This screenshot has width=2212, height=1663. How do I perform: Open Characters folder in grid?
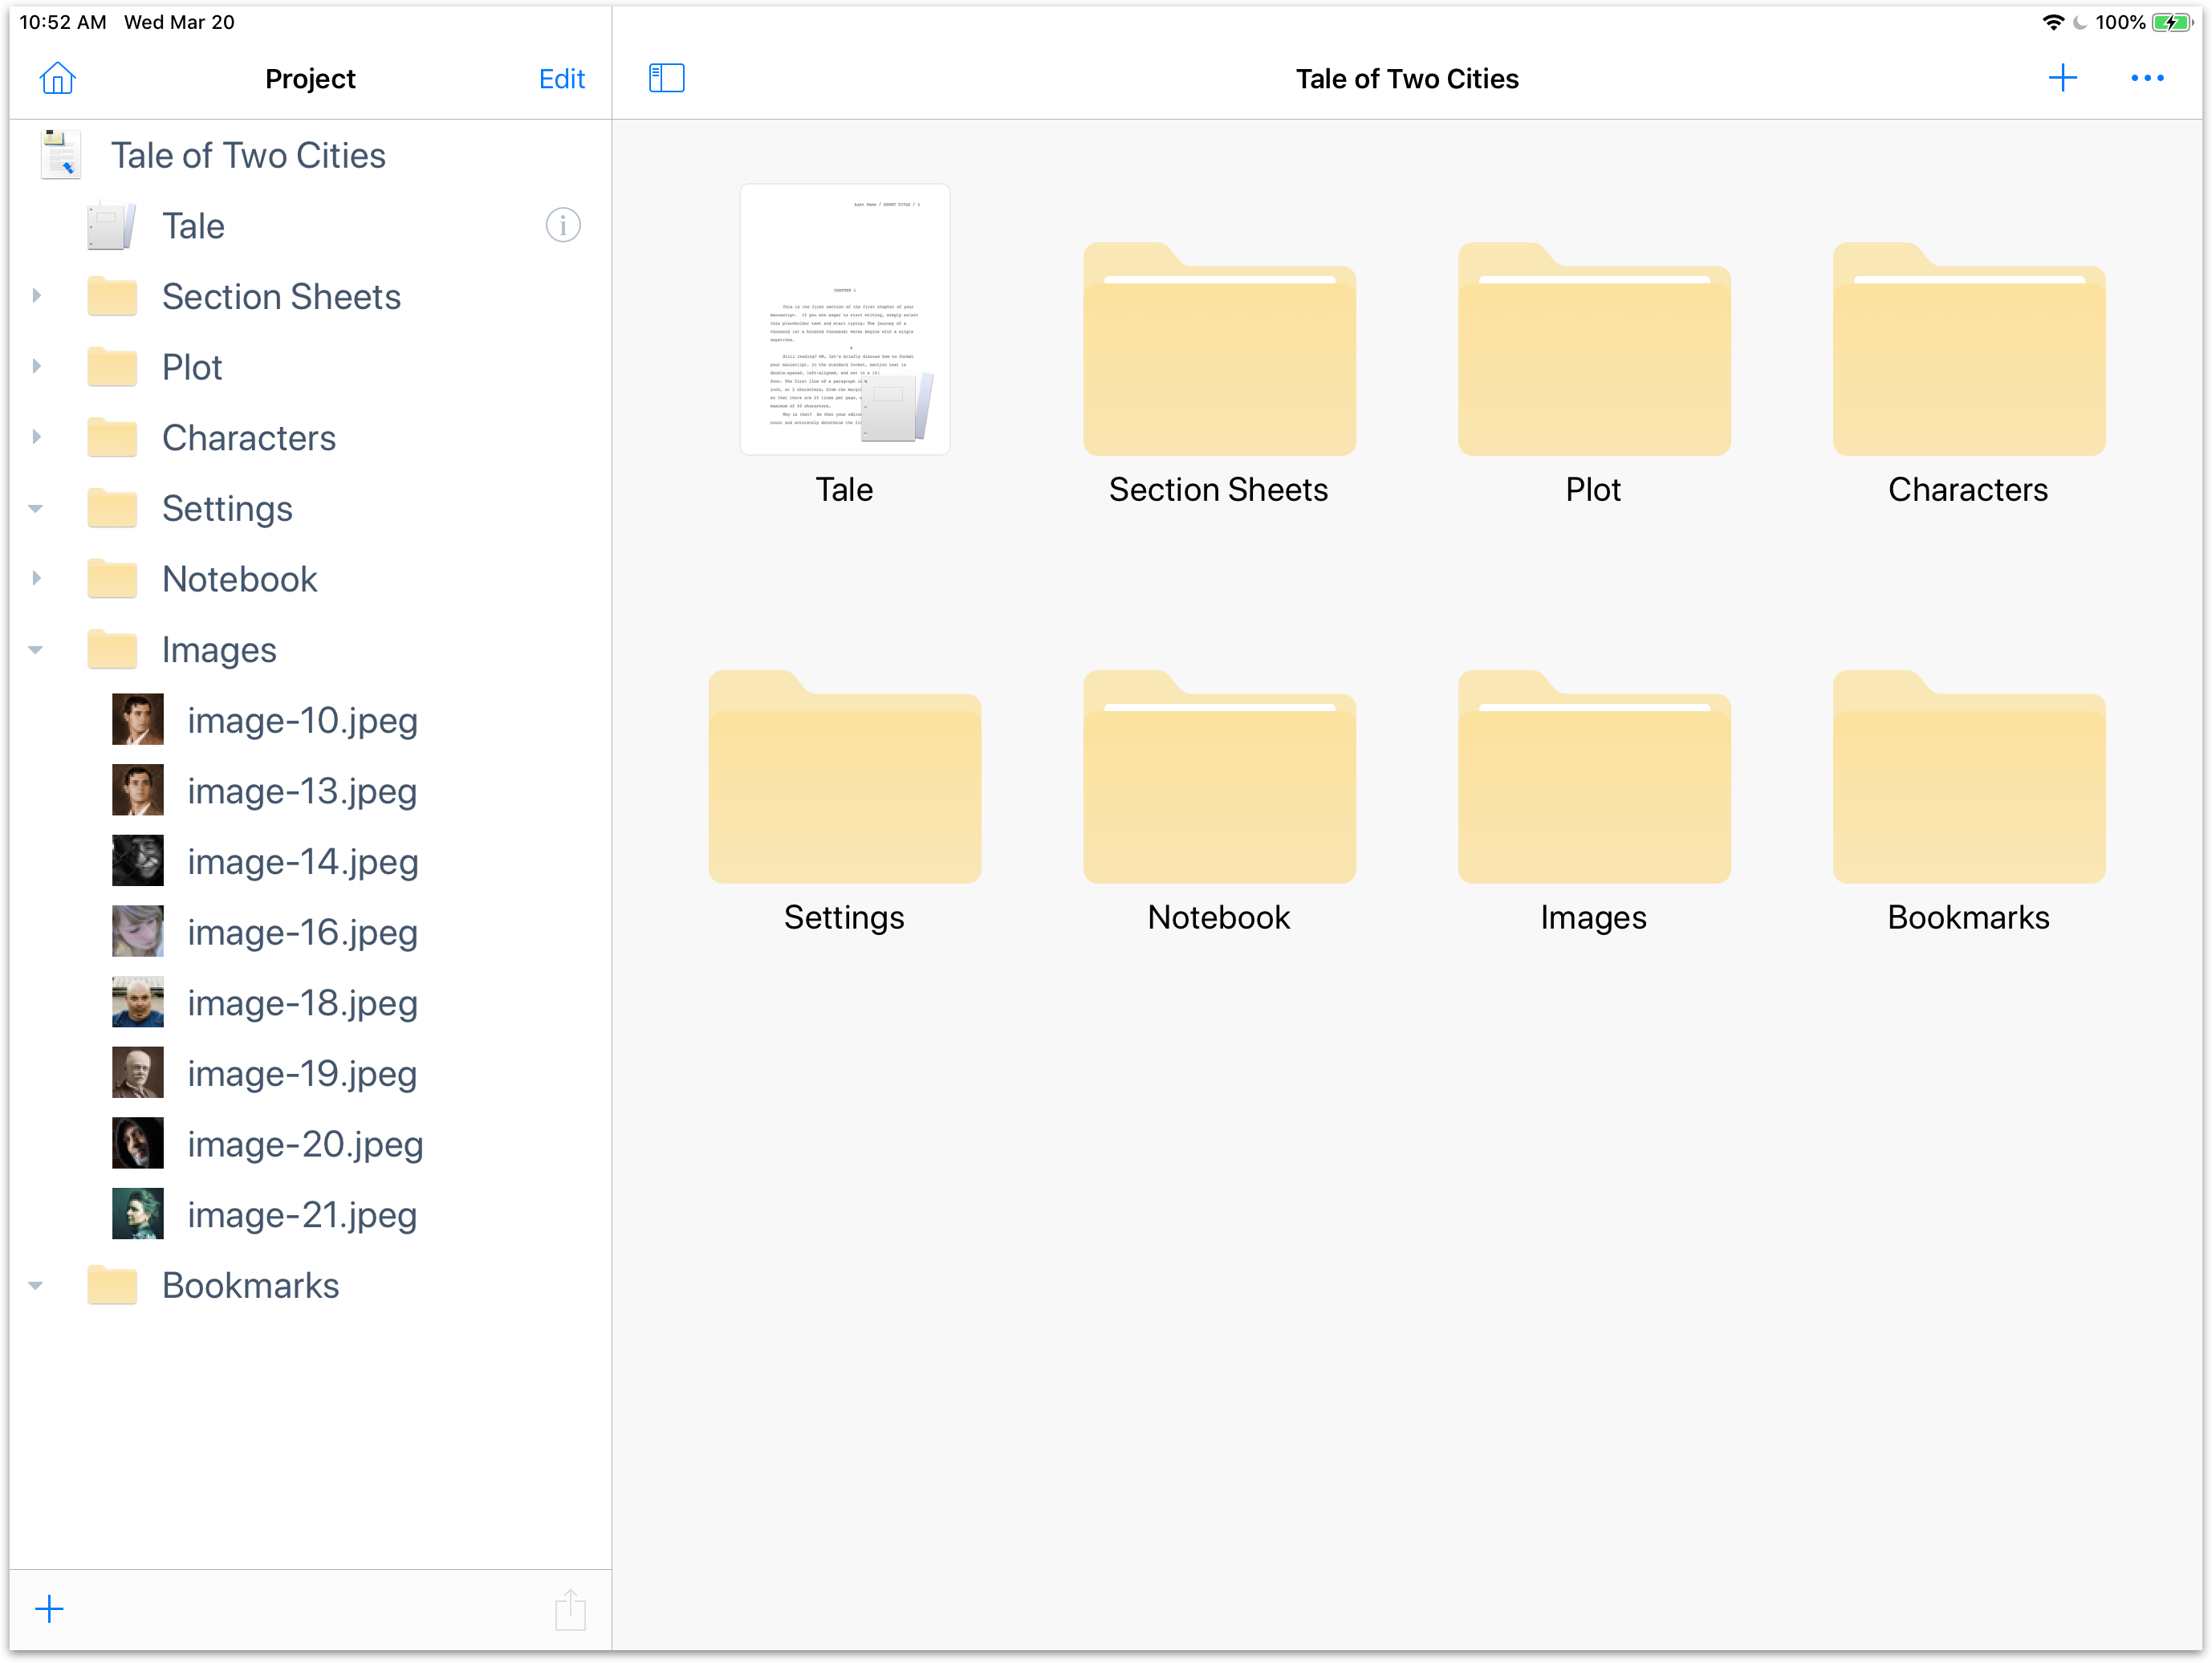(1969, 348)
